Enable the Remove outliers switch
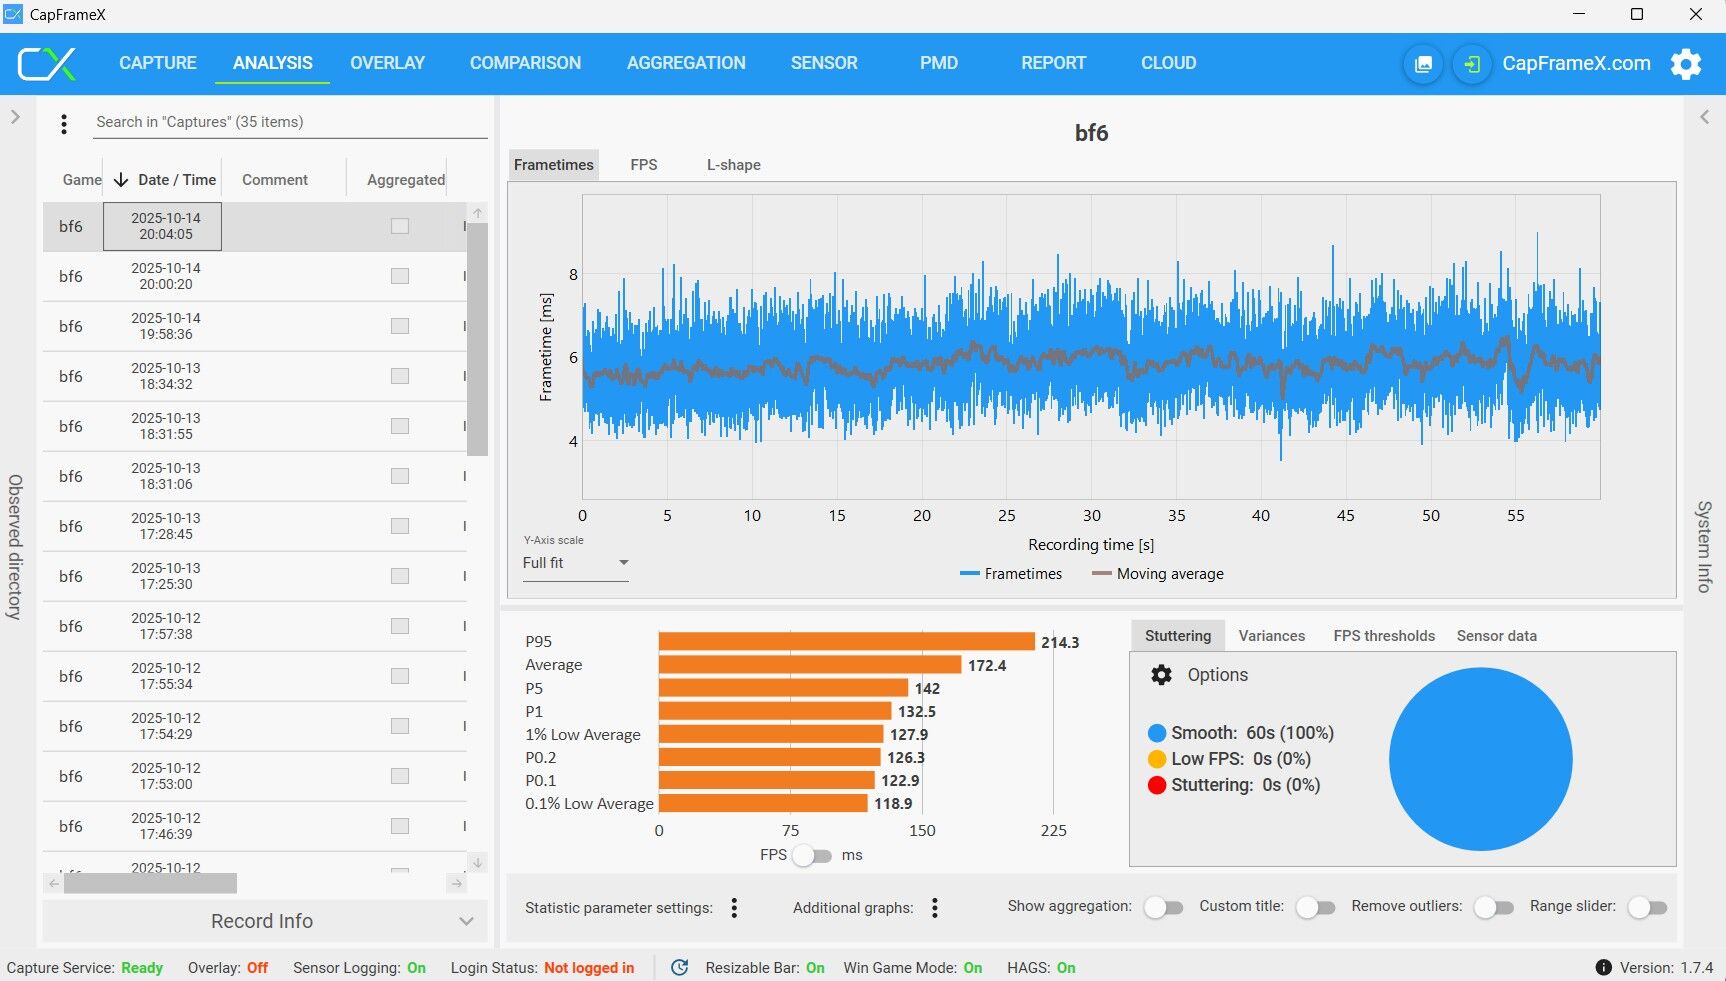Screen dimensions: 1726x981 1493,907
